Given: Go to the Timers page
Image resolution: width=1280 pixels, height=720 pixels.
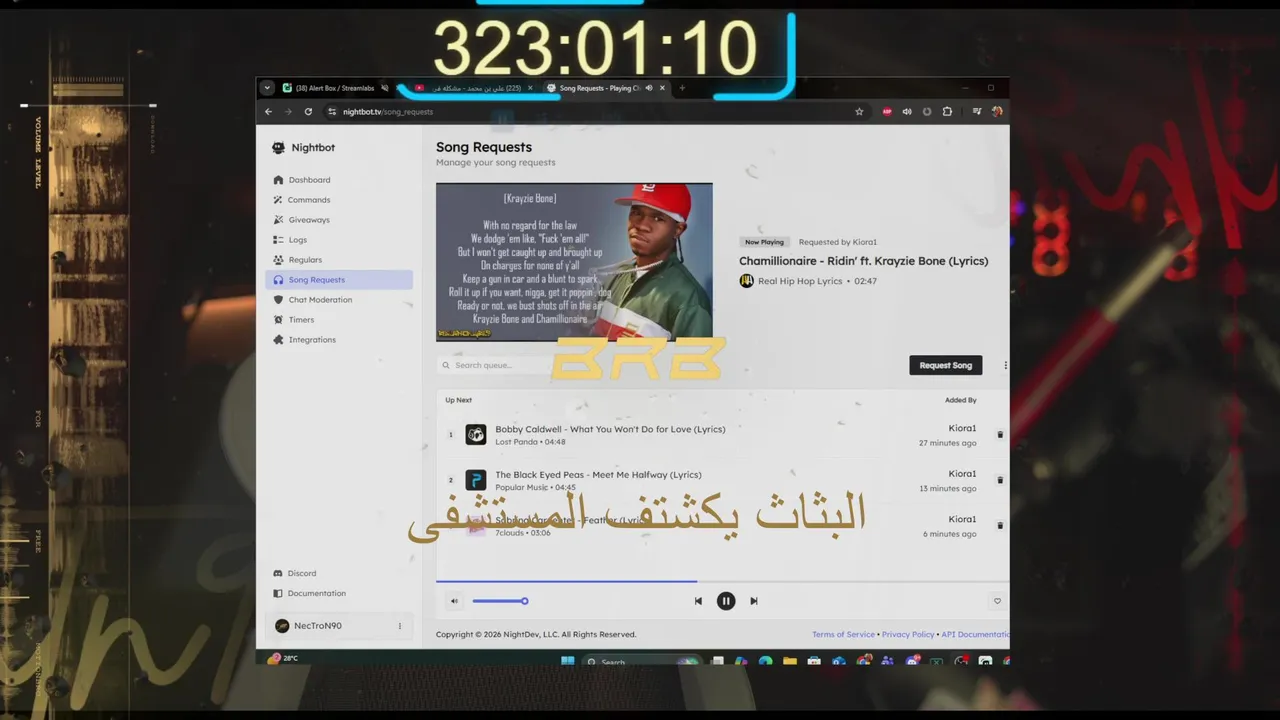Looking at the screenshot, I should click(x=301, y=320).
